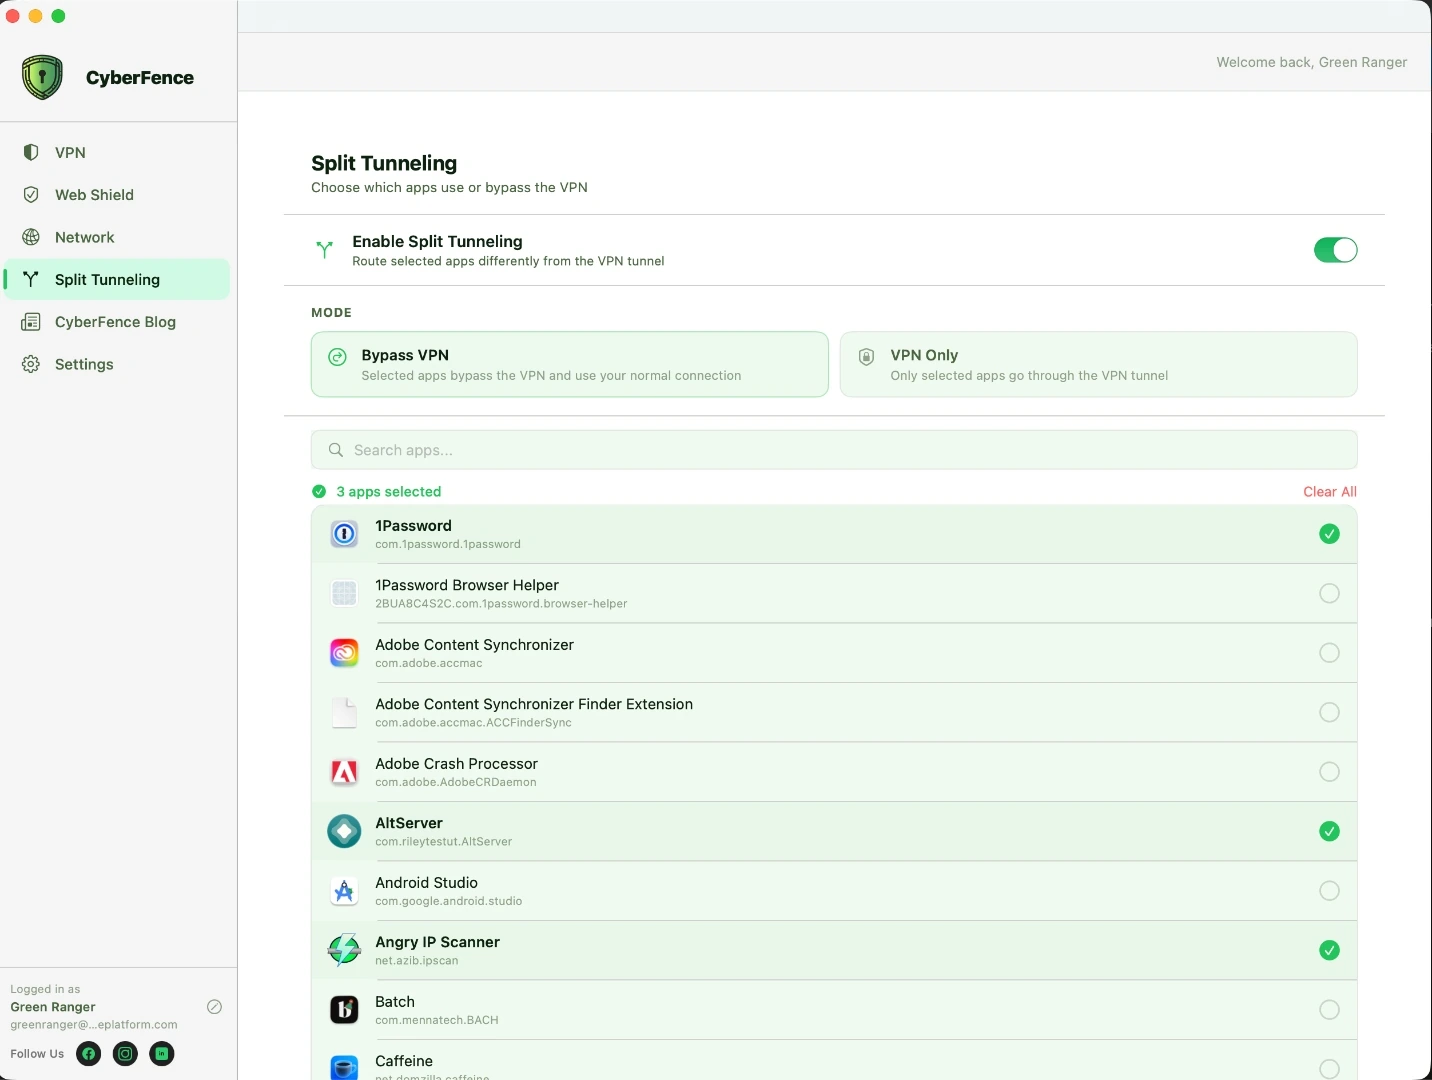Uncheck the AltServer checkbox

coord(1329,831)
